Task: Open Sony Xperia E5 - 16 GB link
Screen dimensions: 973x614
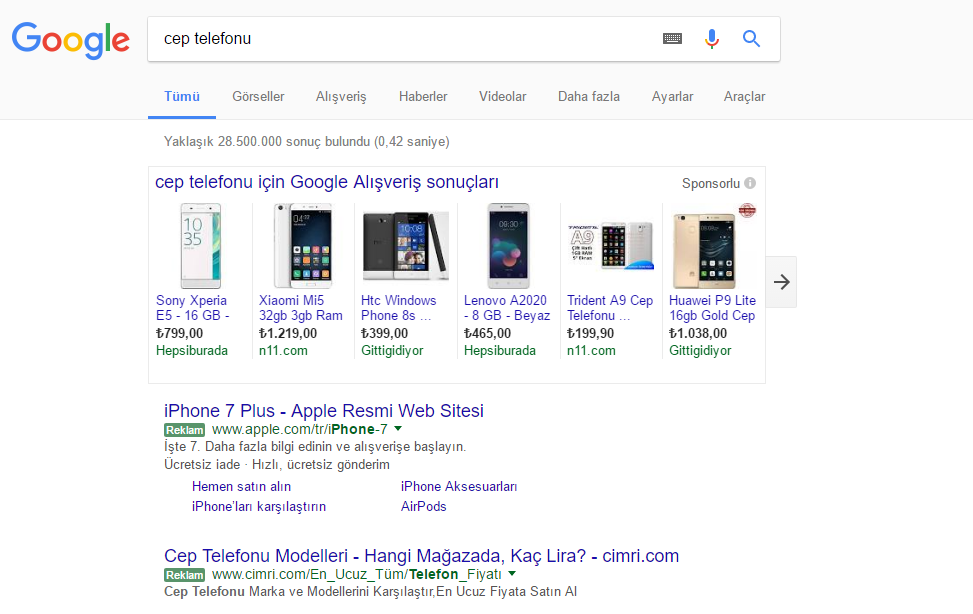Action: tap(192, 308)
